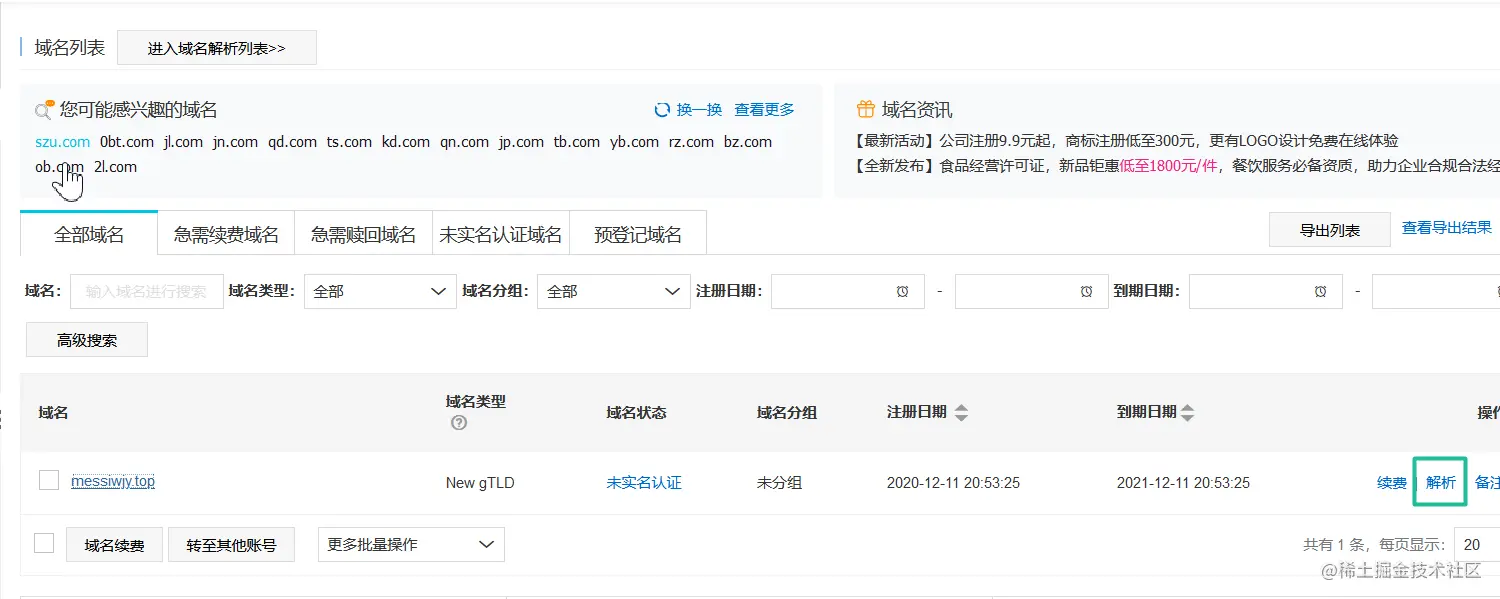Open suggested domain qd.com
This screenshot has height=599, width=1500.
292,142
